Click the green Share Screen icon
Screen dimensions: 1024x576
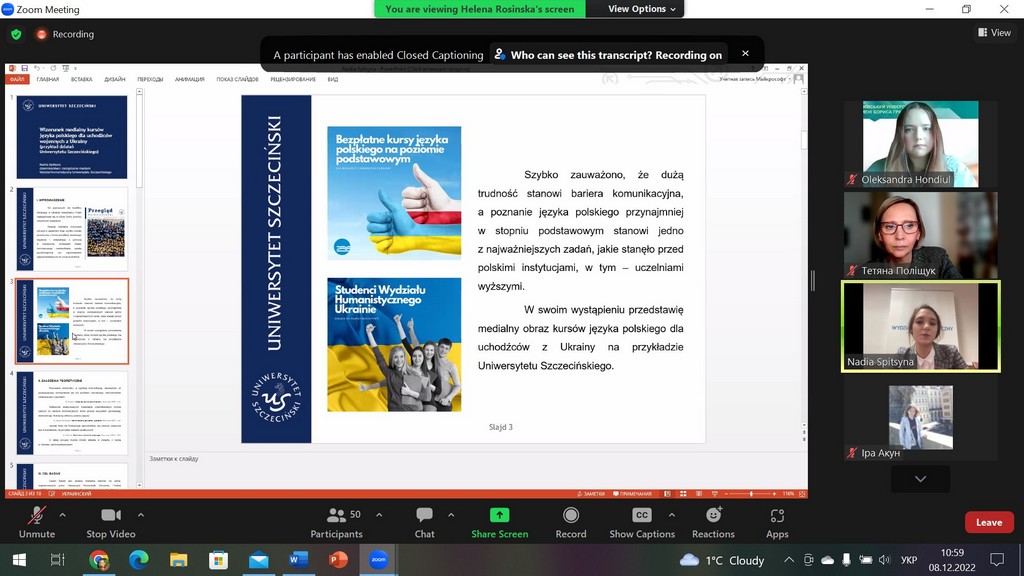tap(499, 521)
